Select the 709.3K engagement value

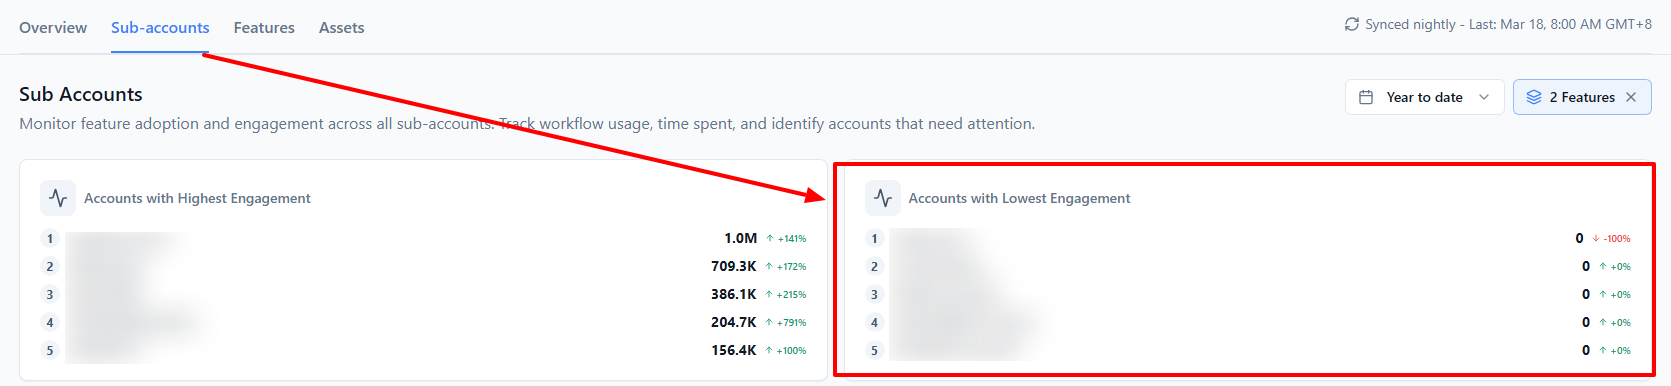pos(734,266)
